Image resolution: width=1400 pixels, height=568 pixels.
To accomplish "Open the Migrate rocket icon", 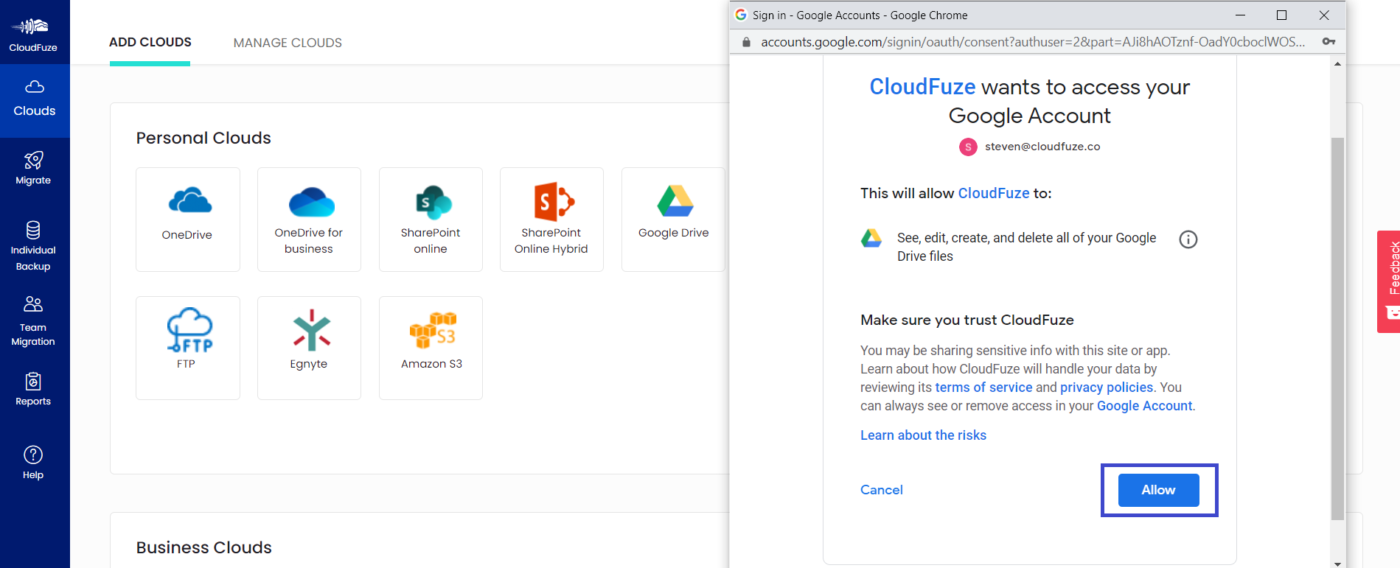I will [33, 160].
